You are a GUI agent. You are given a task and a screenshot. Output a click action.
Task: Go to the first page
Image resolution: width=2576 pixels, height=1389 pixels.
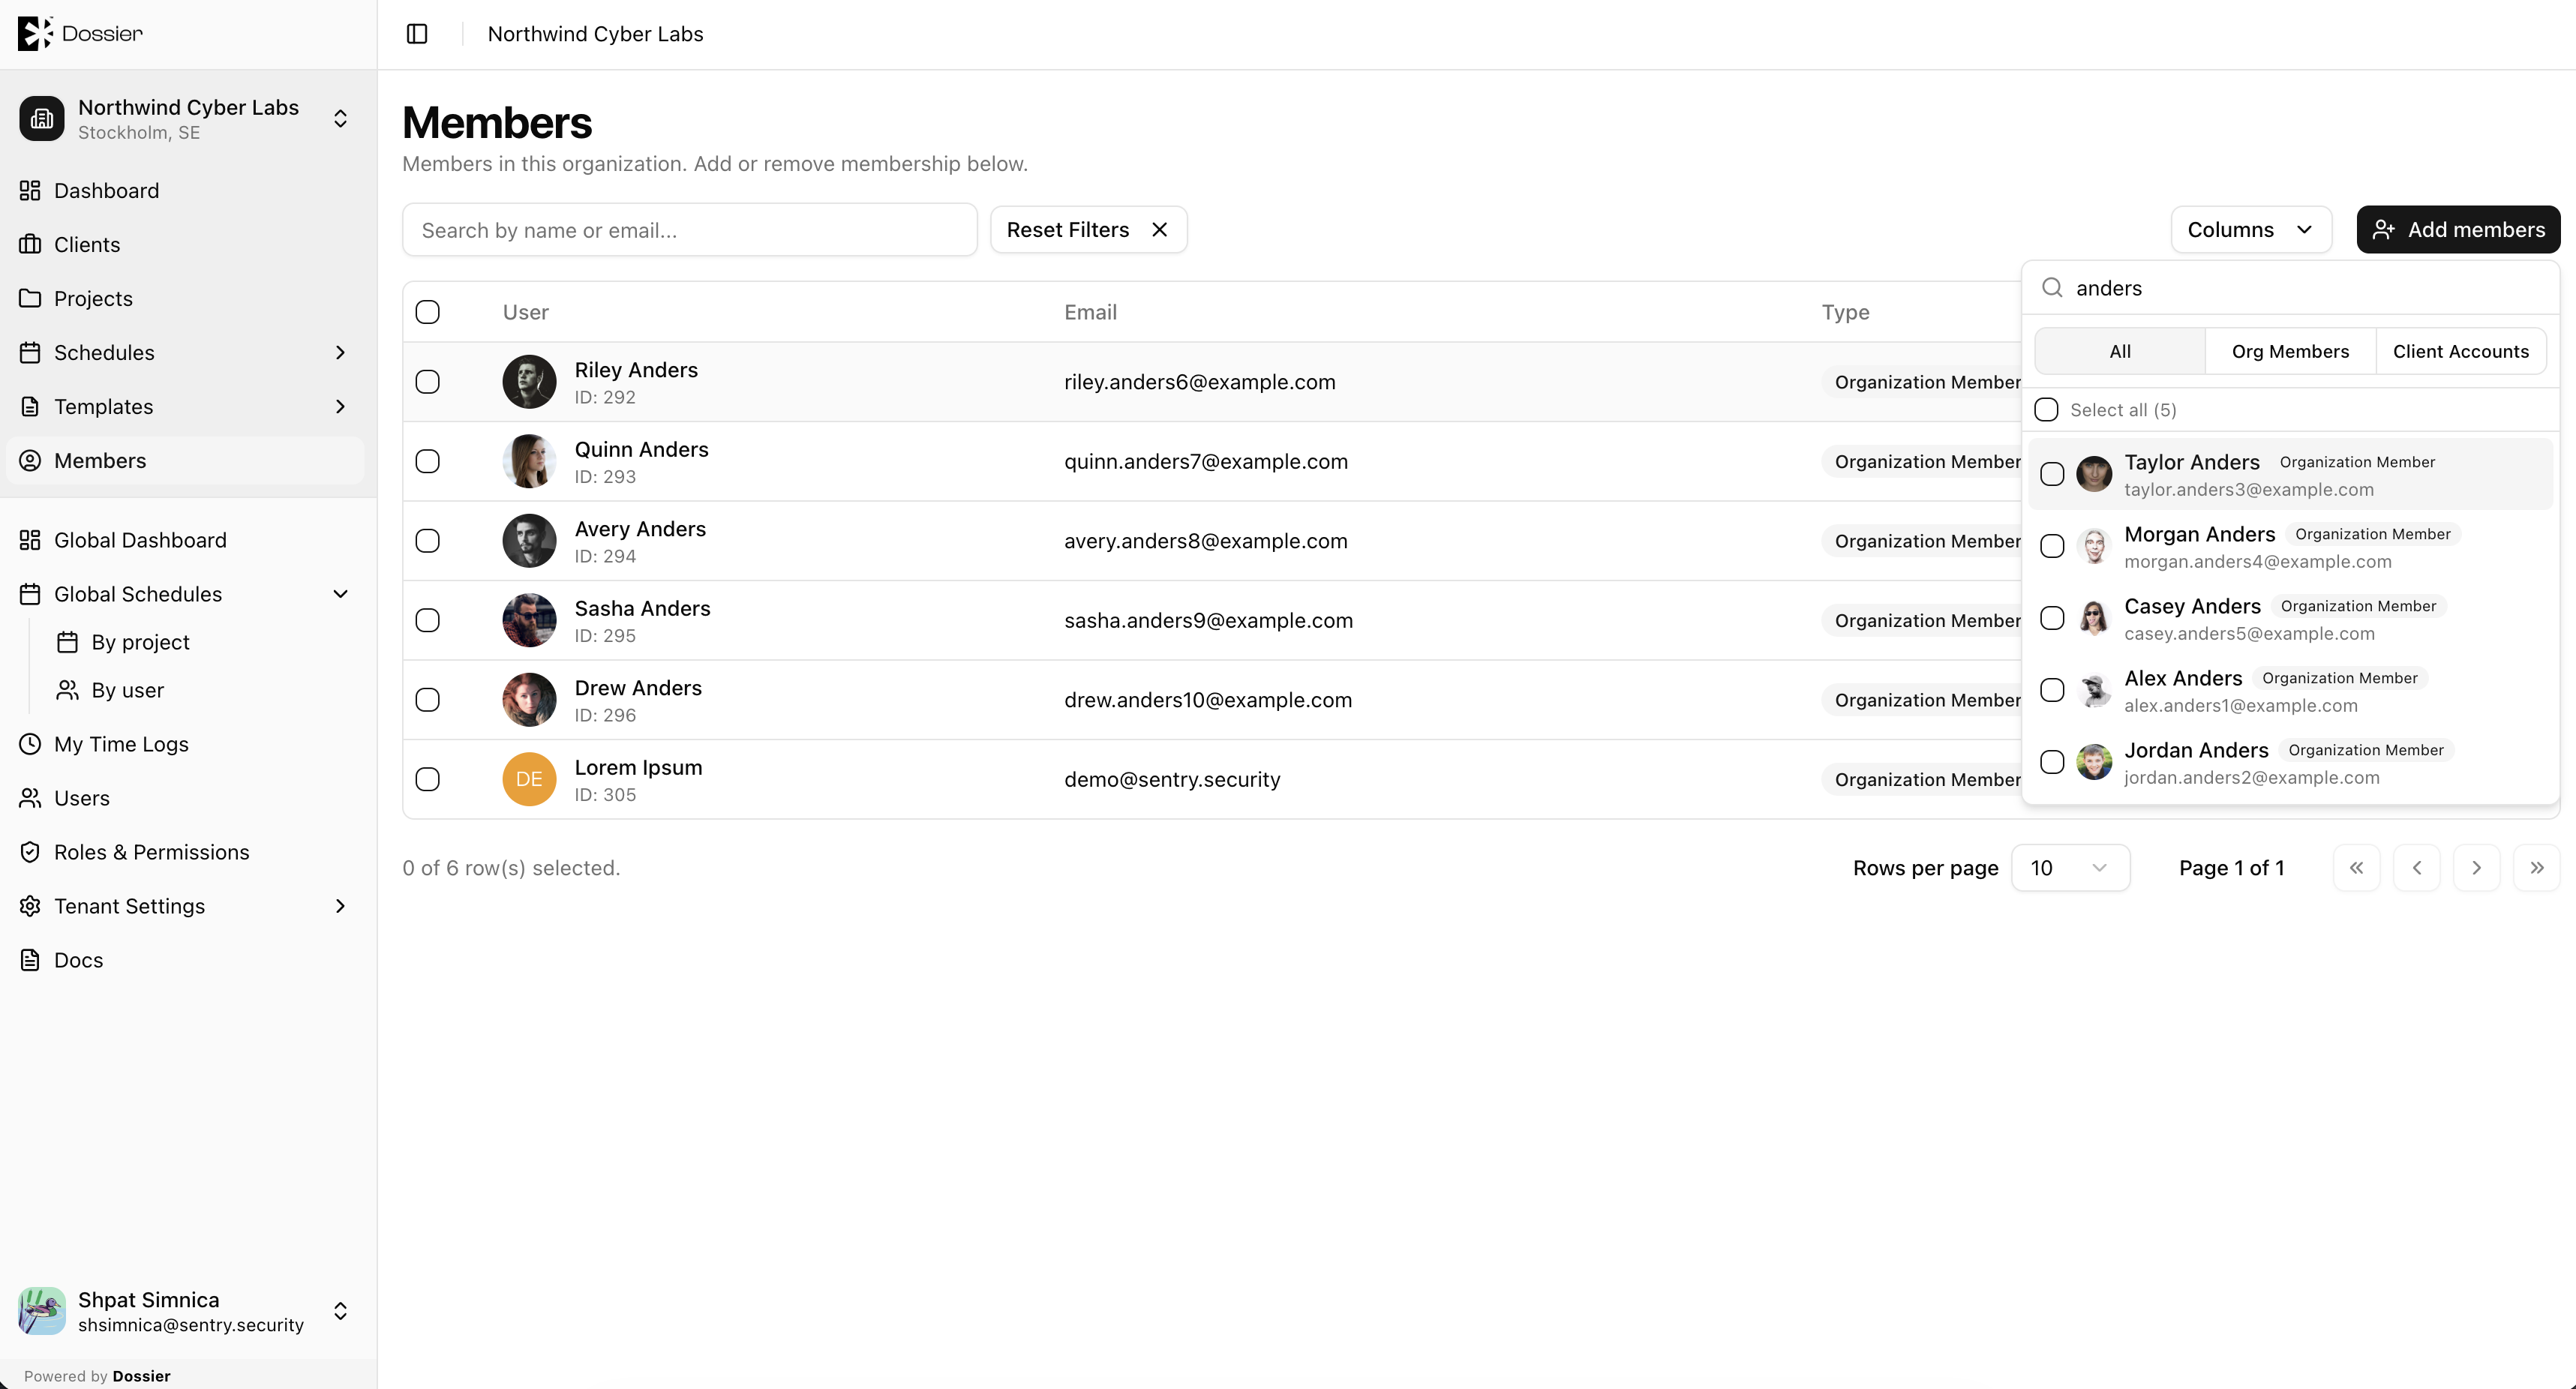(x=2357, y=868)
